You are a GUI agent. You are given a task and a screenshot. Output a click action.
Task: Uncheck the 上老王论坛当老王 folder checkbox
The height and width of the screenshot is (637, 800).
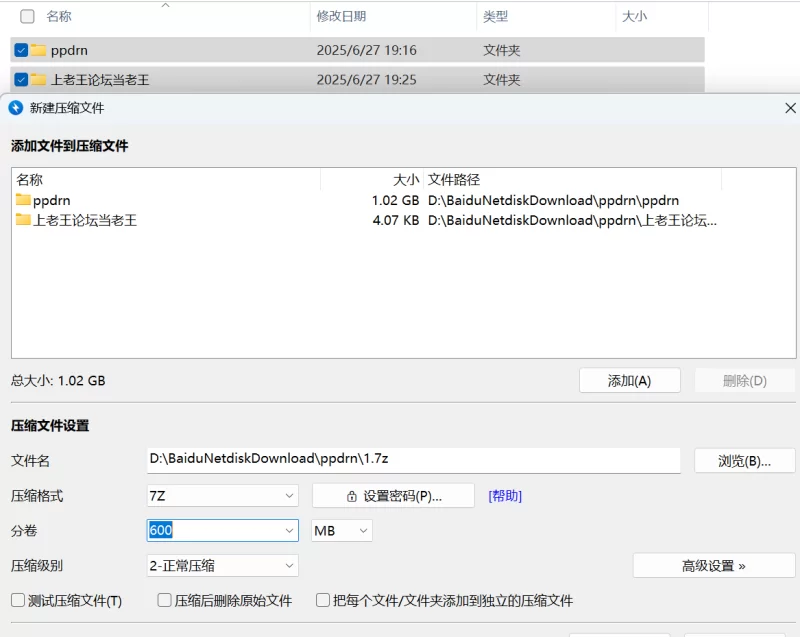(x=21, y=80)
